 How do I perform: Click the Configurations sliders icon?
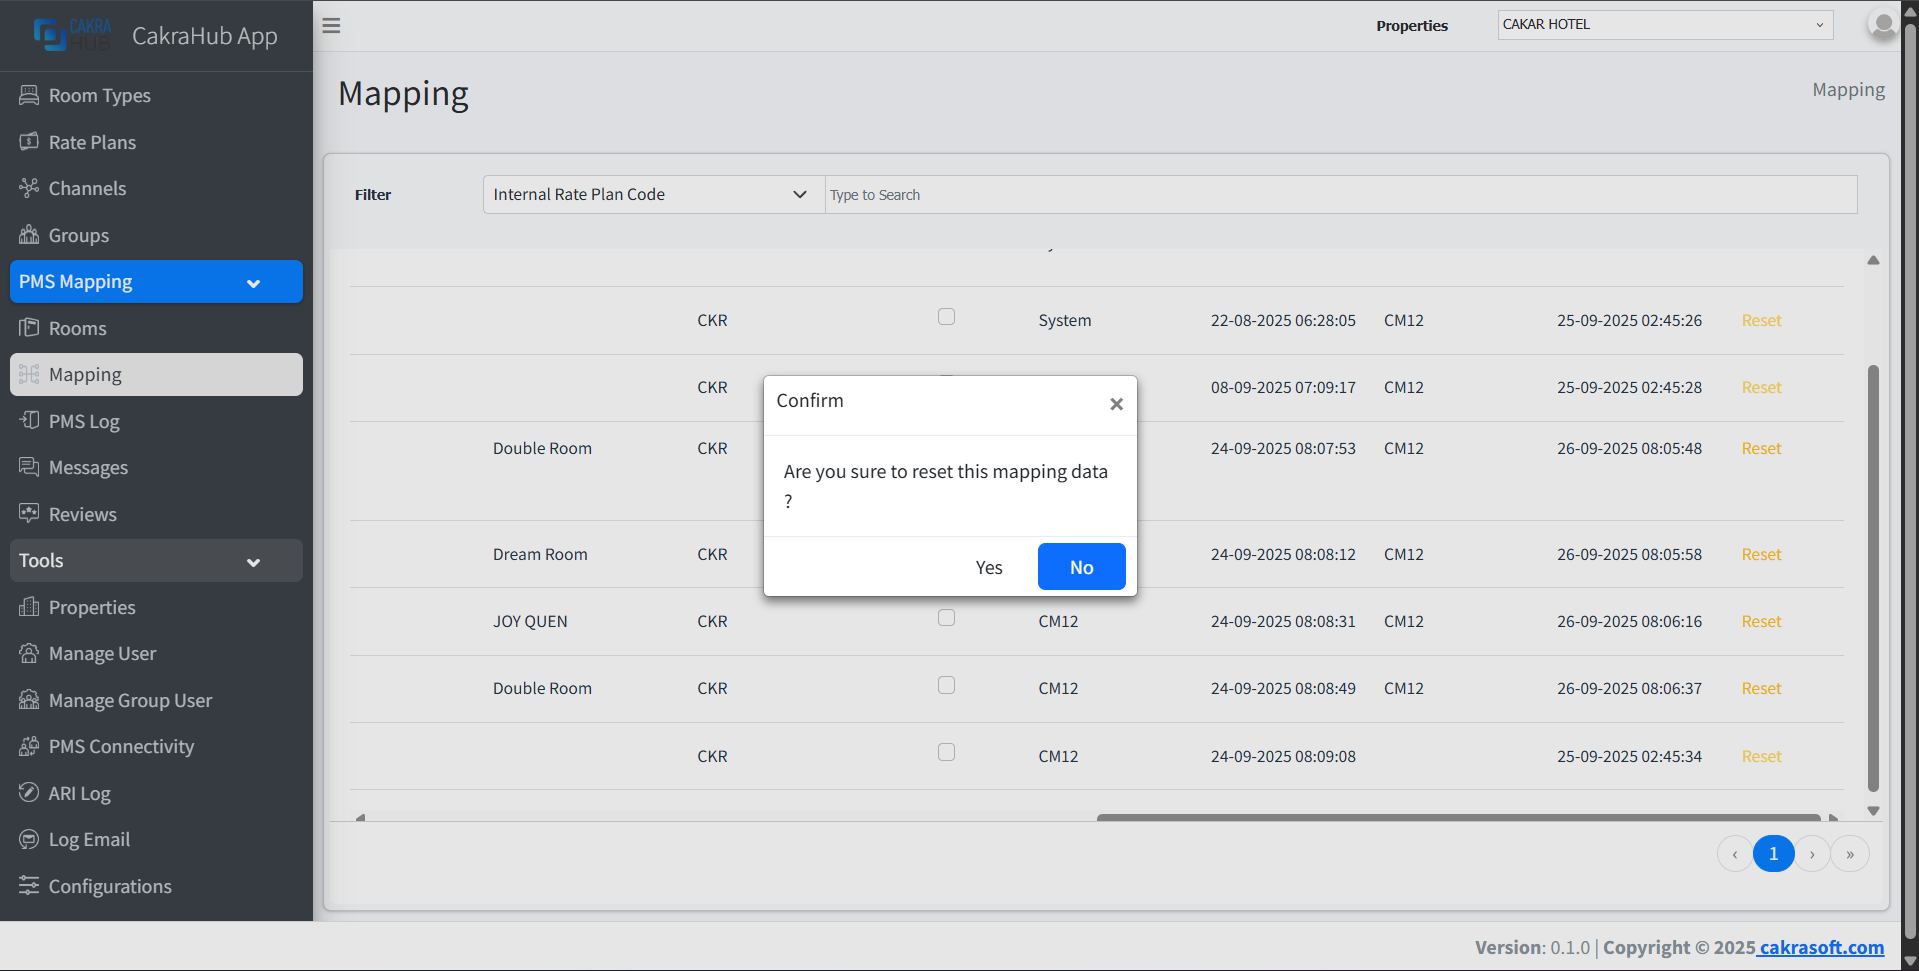(29, 886)
